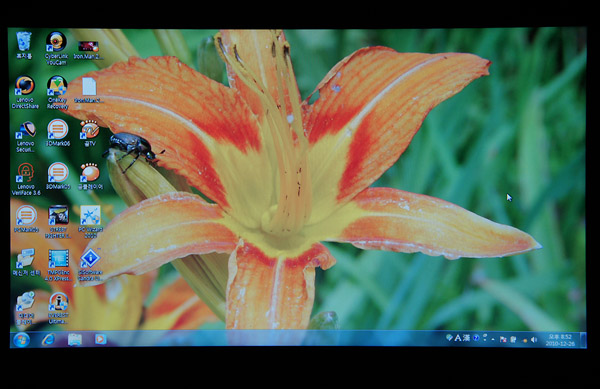
Task: Toggle the IME input mode 'A' indicator
Action: click(x=458, y=338)
